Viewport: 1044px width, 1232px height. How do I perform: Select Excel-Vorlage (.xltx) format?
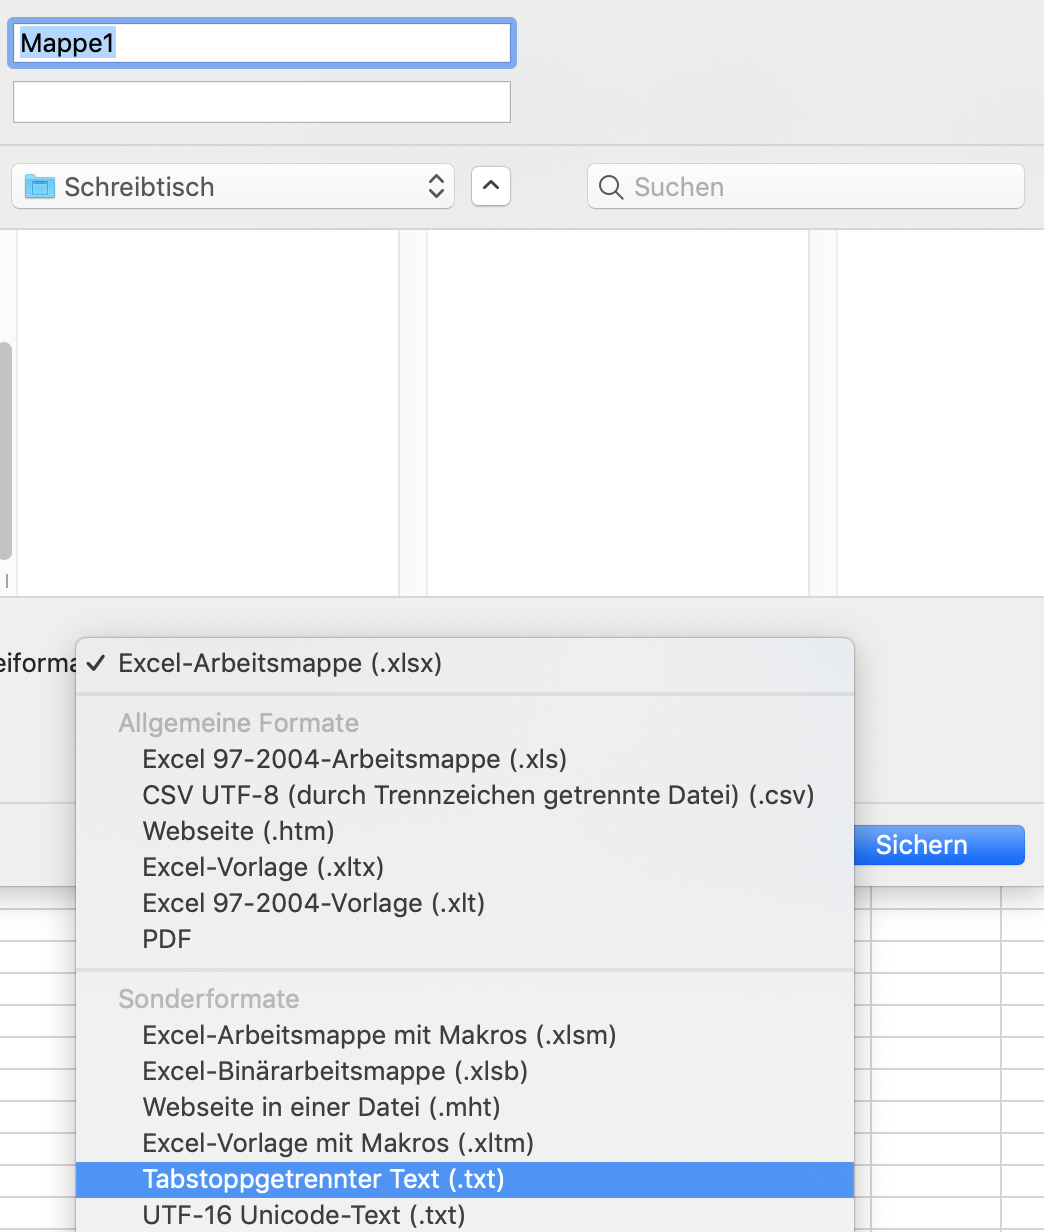(x=465, y=867)
